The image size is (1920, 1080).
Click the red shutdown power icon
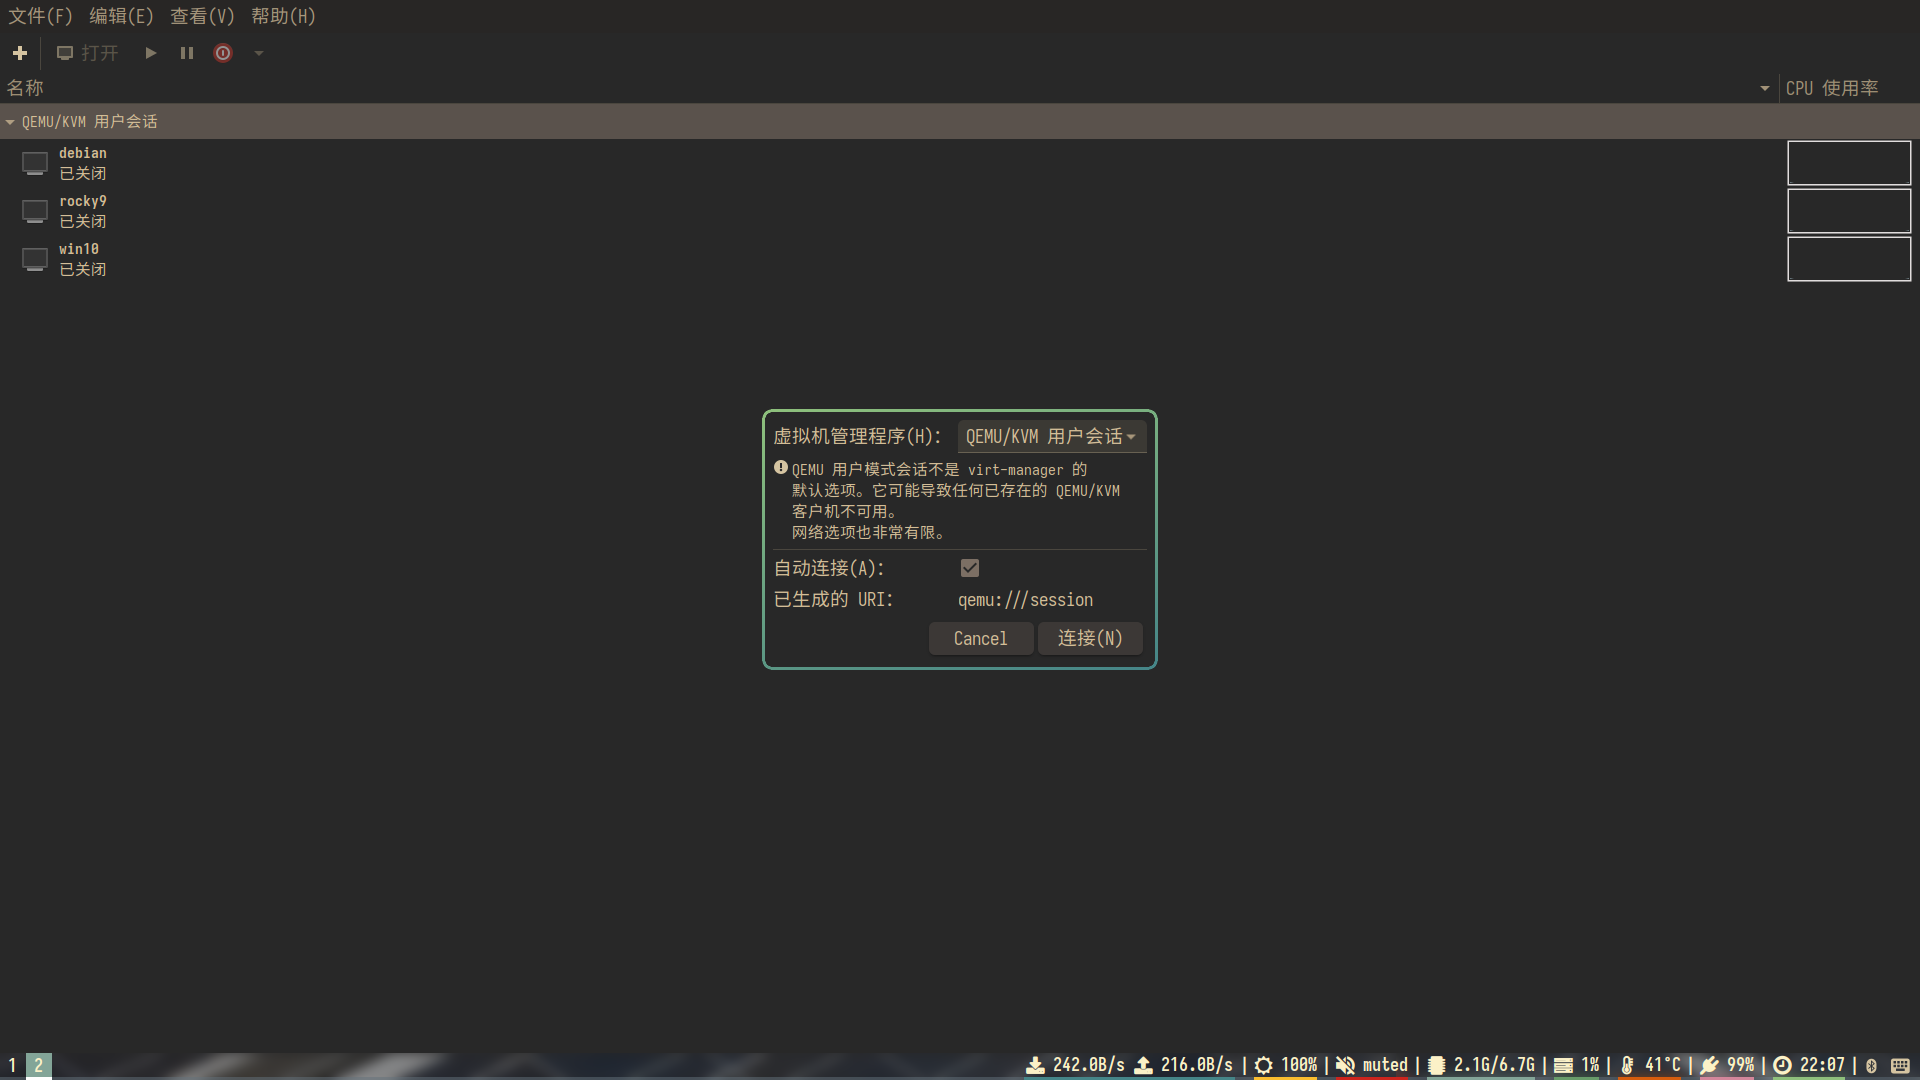coord(223,53)
